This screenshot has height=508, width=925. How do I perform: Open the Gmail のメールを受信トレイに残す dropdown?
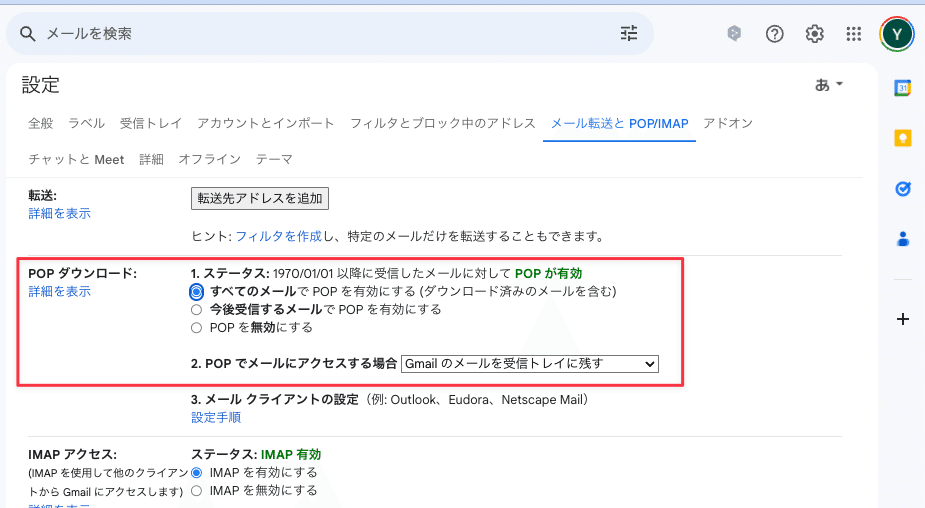click(529, 364)
